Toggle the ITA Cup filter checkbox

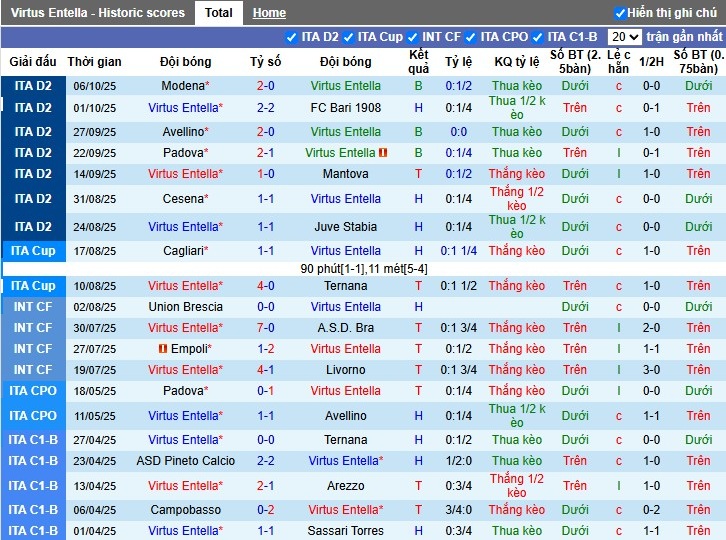tap(349, 37)
